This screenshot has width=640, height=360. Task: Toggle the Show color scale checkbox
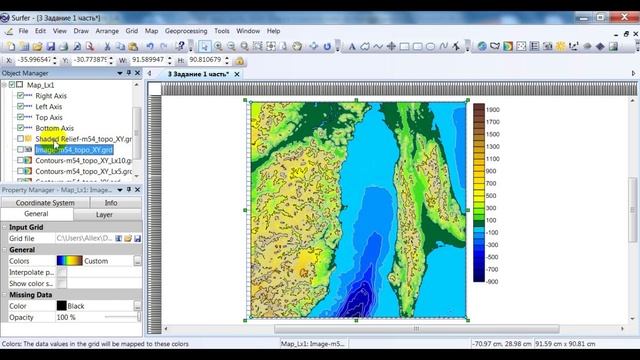point(61,283)
